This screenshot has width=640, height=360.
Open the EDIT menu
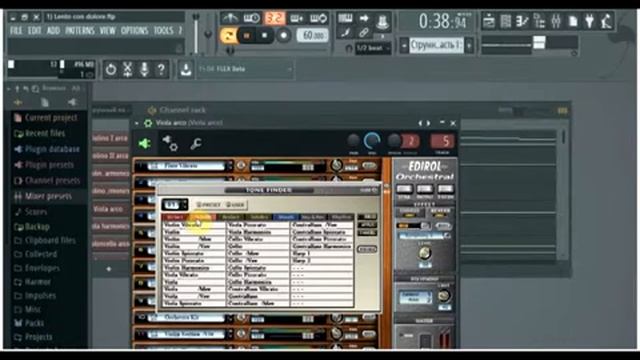(34, 31)
